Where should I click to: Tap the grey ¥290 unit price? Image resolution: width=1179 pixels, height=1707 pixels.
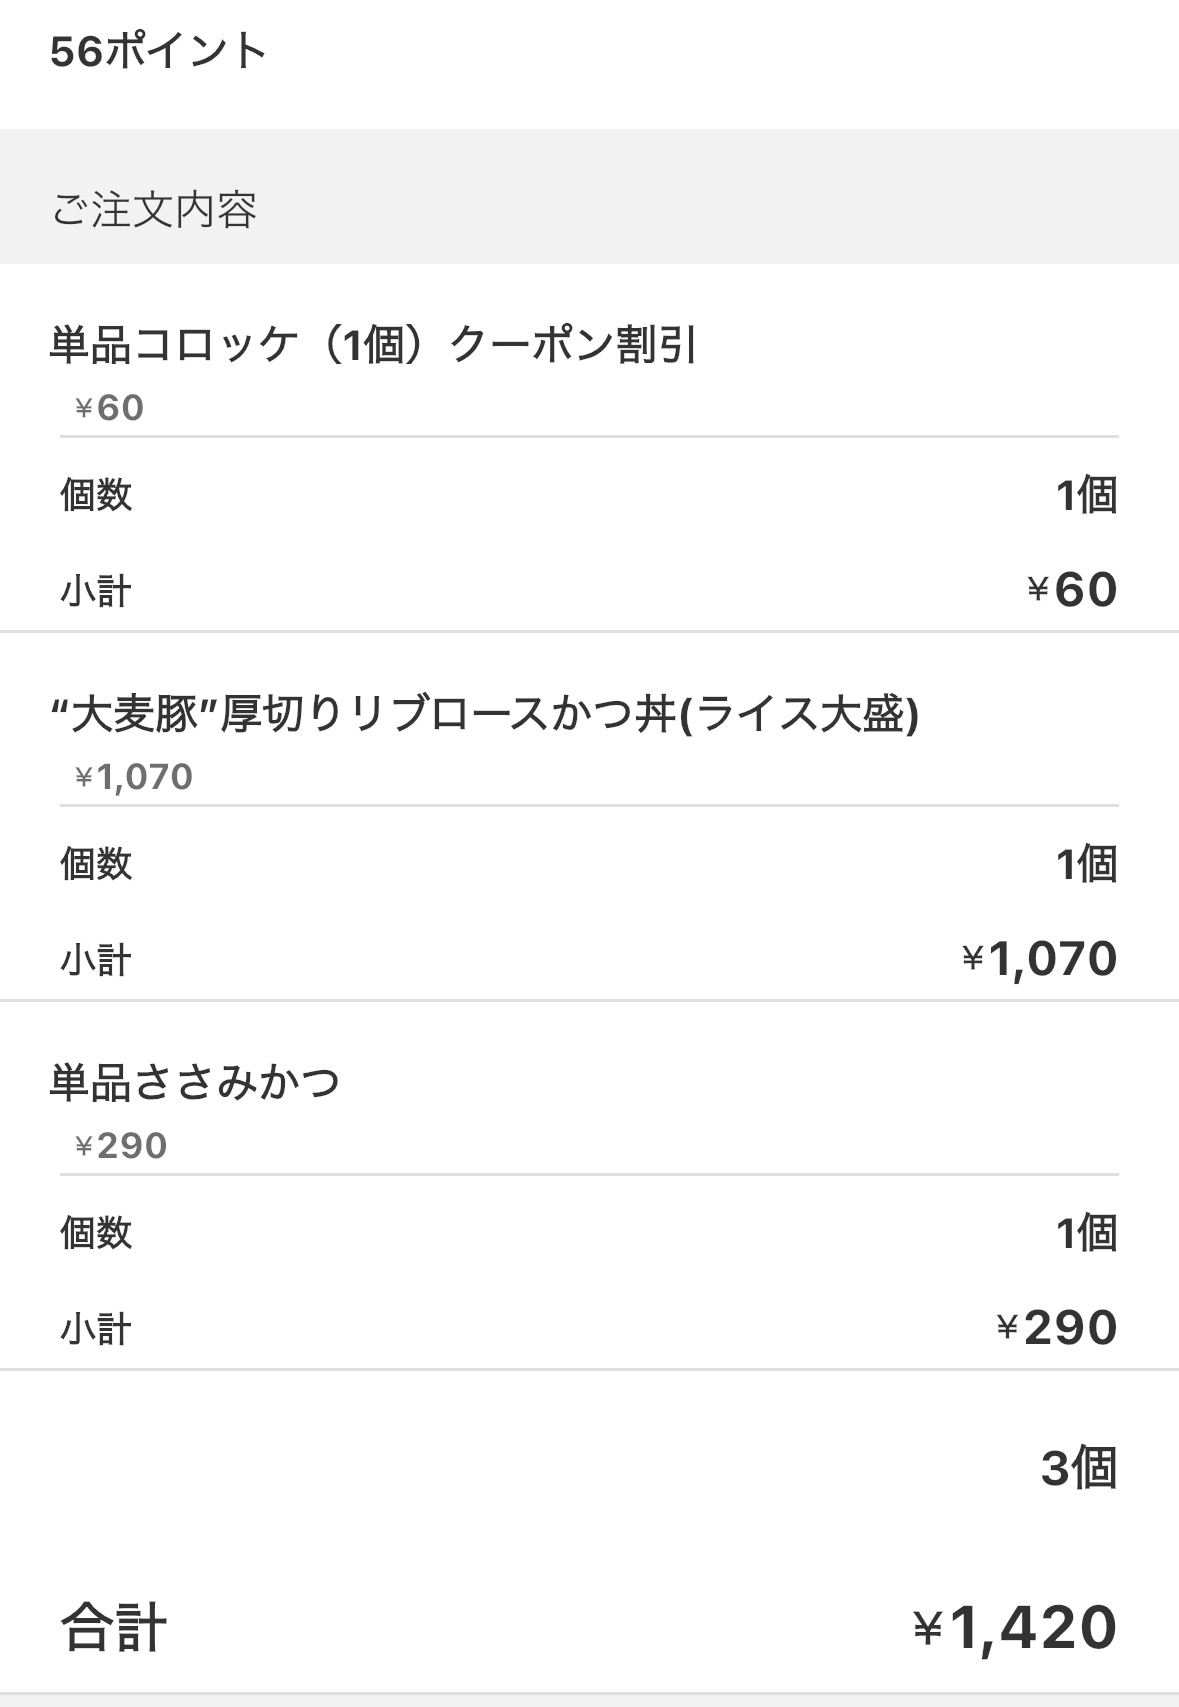(121, 1146)
